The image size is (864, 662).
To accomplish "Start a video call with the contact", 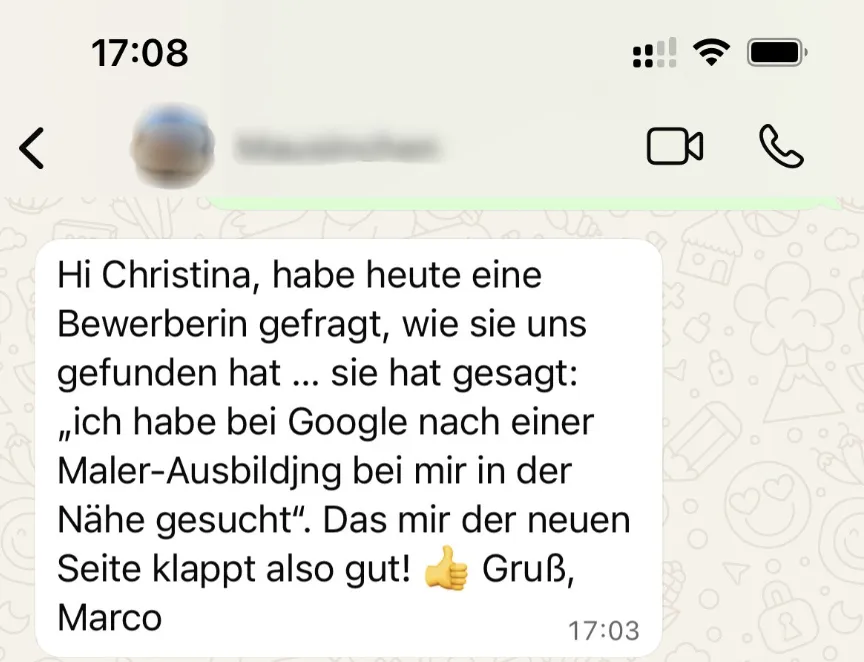I will click(674, 146).
